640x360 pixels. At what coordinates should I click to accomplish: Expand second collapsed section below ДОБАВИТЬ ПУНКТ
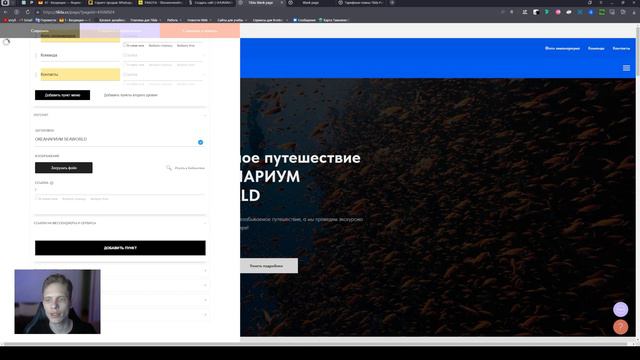pyautogui.click(x=205, y=285)
